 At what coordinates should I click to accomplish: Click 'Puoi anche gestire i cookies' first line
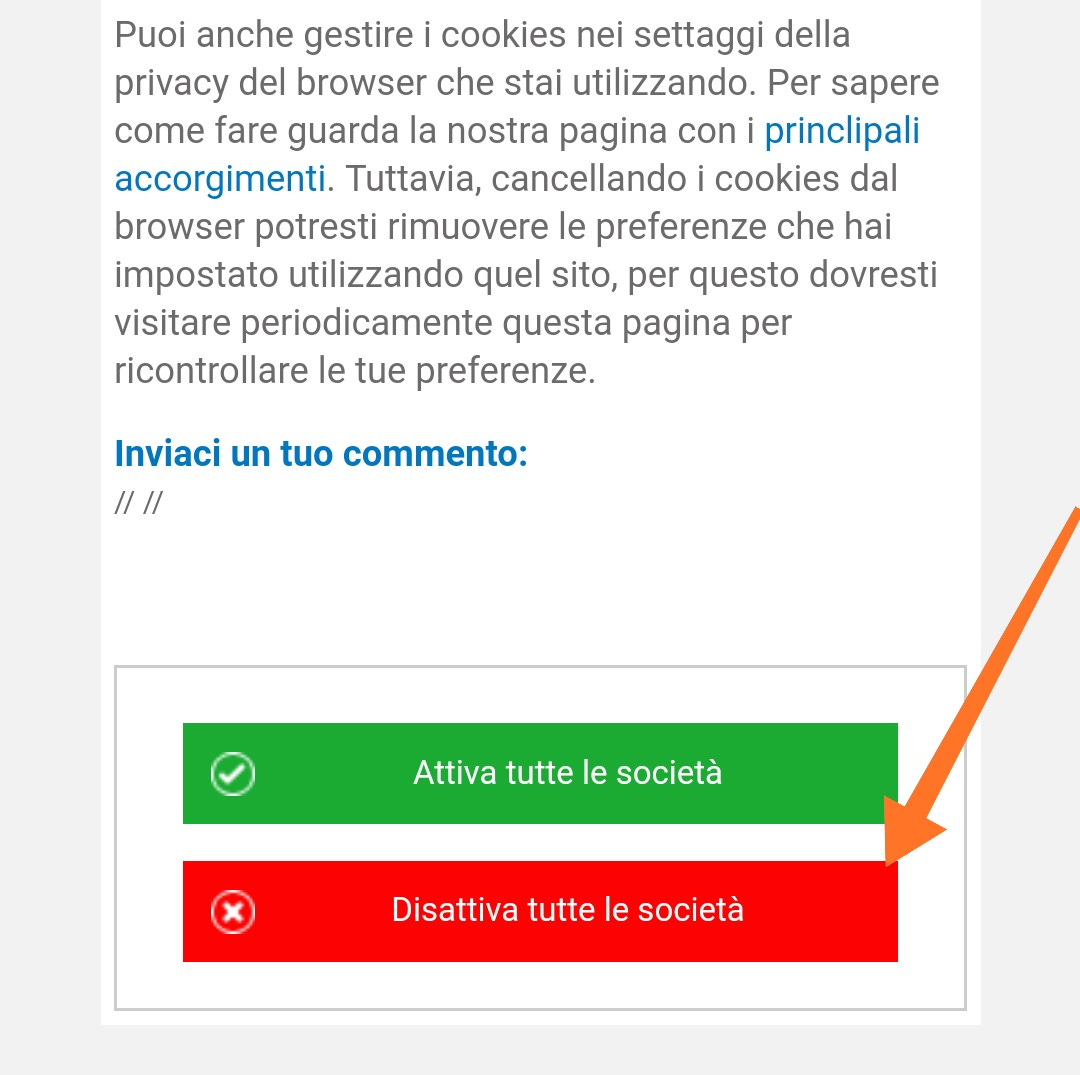[x=482, y=34]
